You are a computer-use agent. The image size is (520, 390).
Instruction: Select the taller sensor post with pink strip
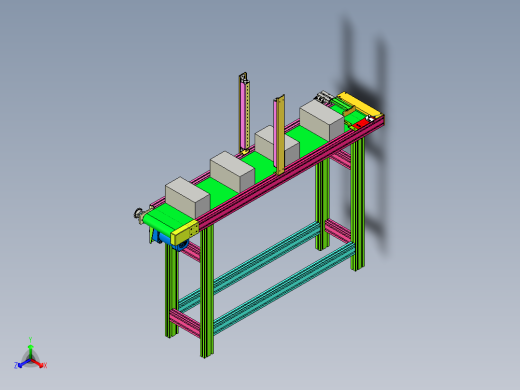[244, 113]
